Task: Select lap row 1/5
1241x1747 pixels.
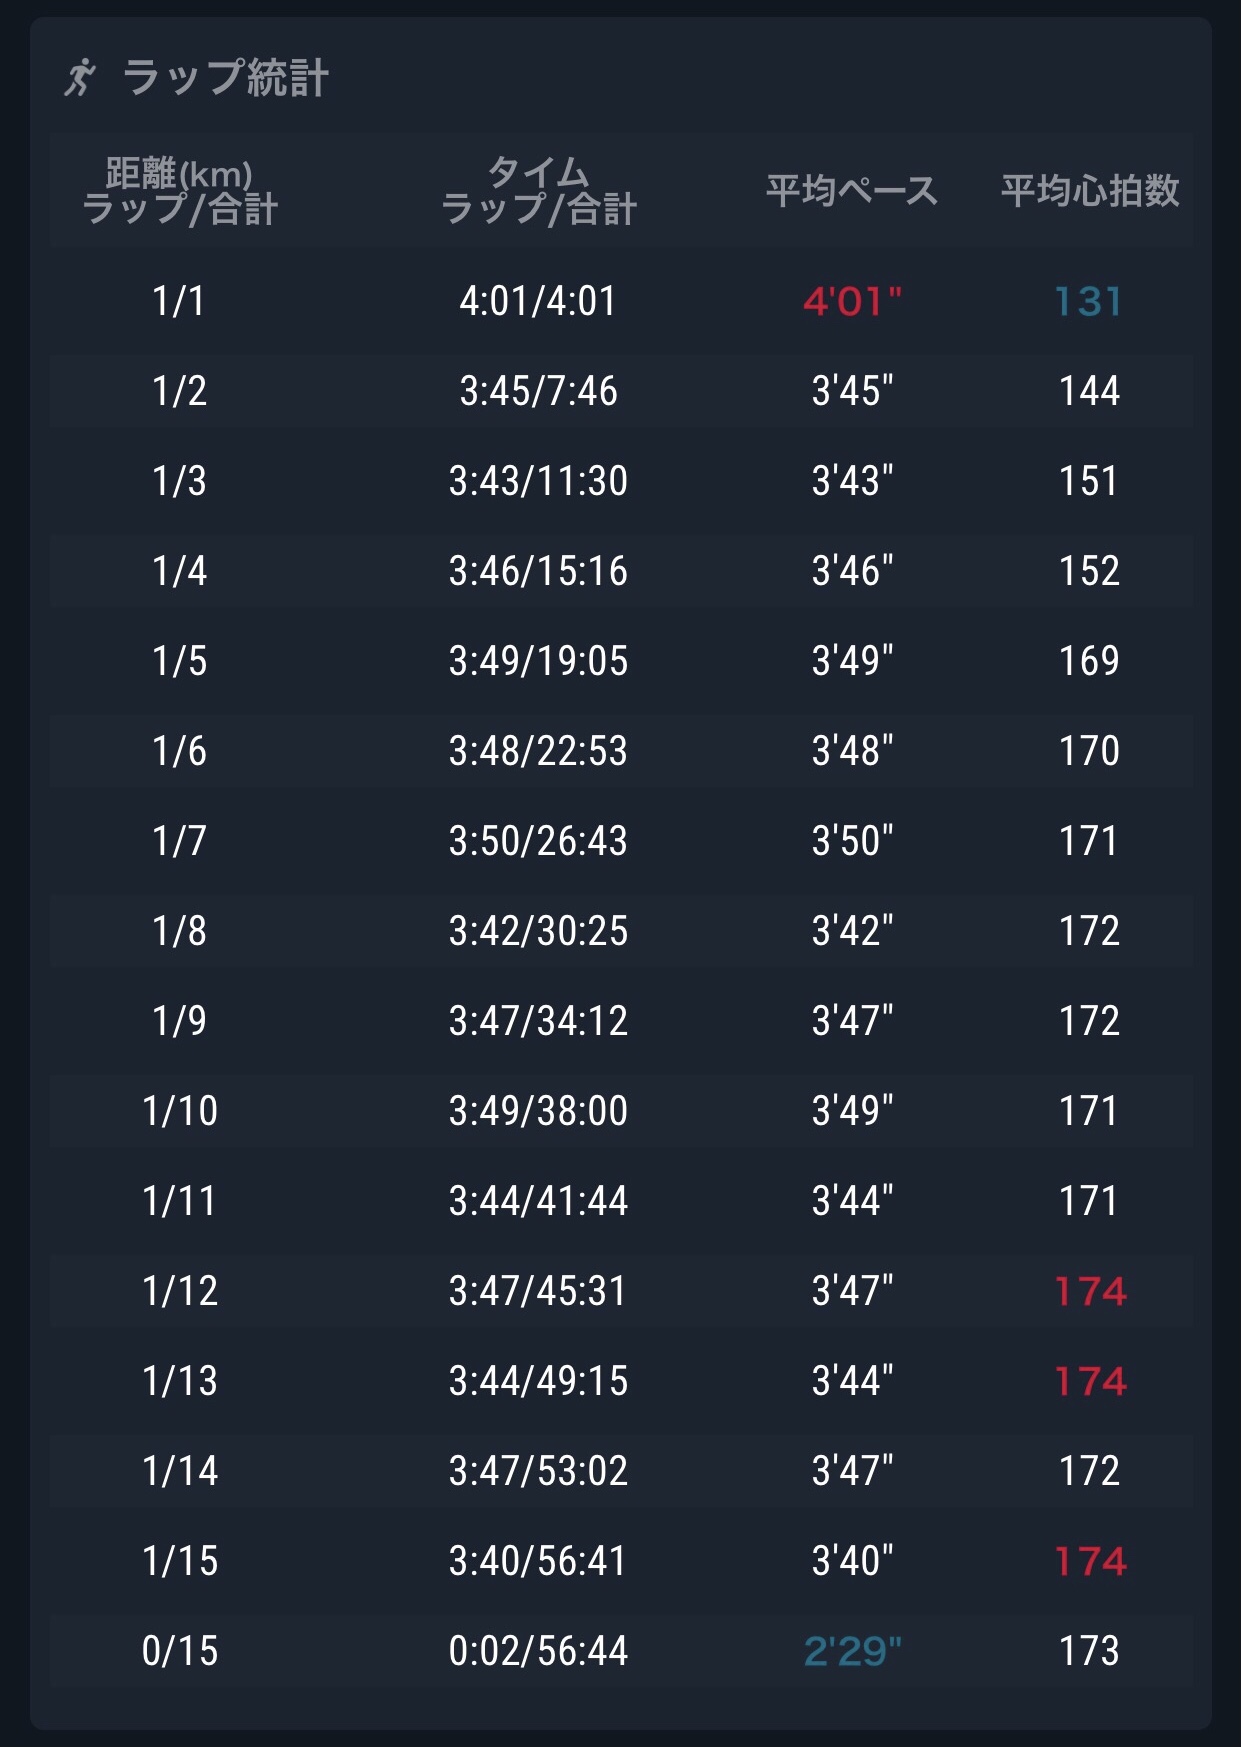Action: tap(179, 661)
